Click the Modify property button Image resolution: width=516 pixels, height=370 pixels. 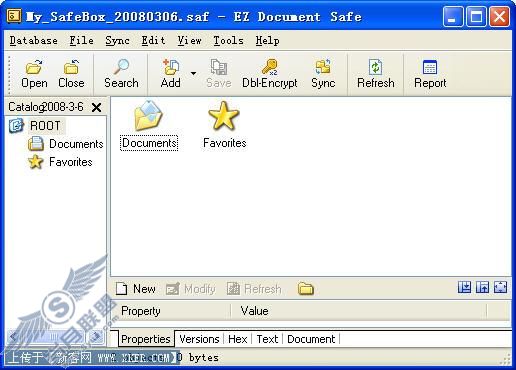(190, 289)
